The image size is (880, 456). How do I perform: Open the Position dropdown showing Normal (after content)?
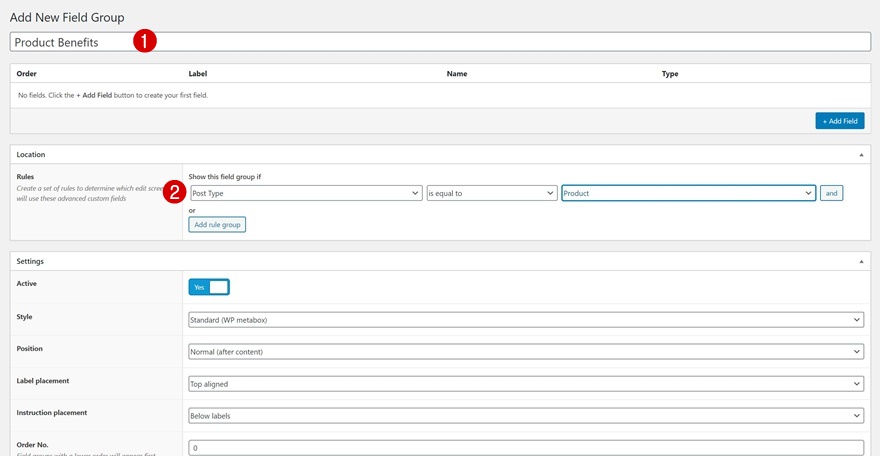pos(526,352)
